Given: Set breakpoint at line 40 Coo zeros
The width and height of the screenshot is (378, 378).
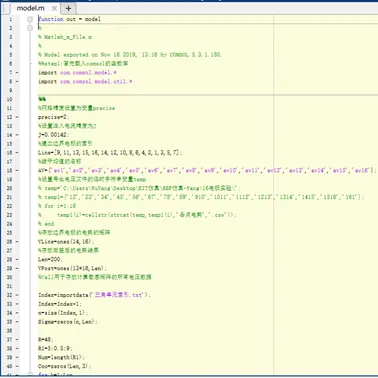Looking at the screenshot, I should pyautogui.click(x=17, y=366).
